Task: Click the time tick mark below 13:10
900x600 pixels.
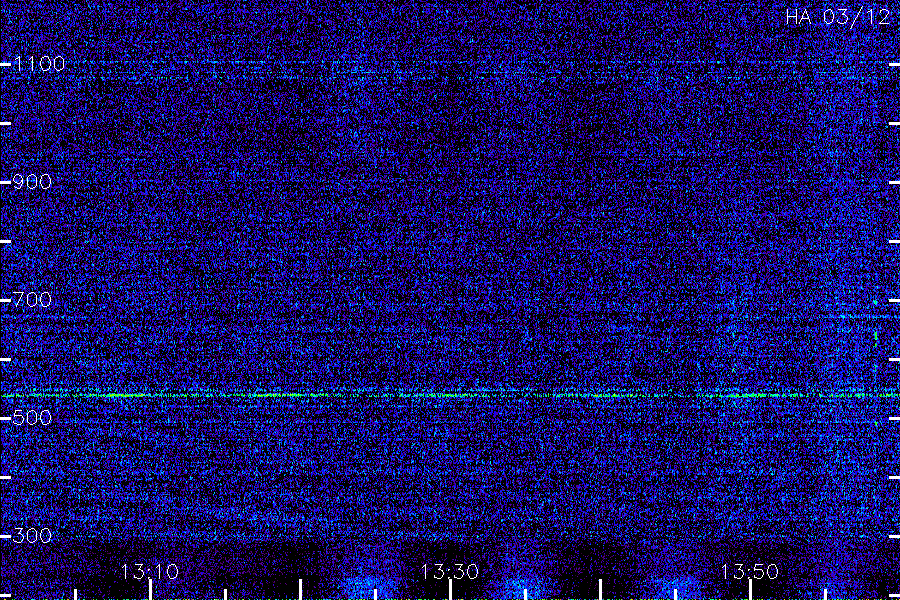Action: [151, 590]
